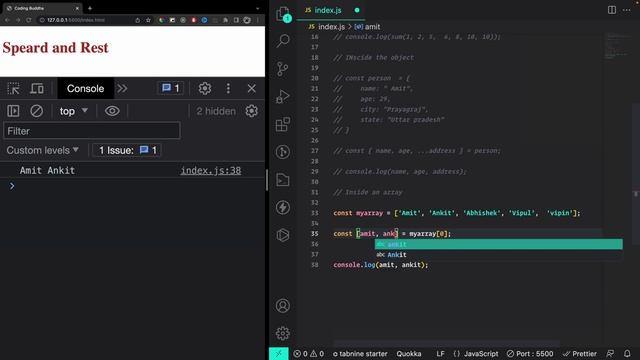Click the share icon in address bar
The height and width of the screenshot is (360, 640).
tap(138, 20)
